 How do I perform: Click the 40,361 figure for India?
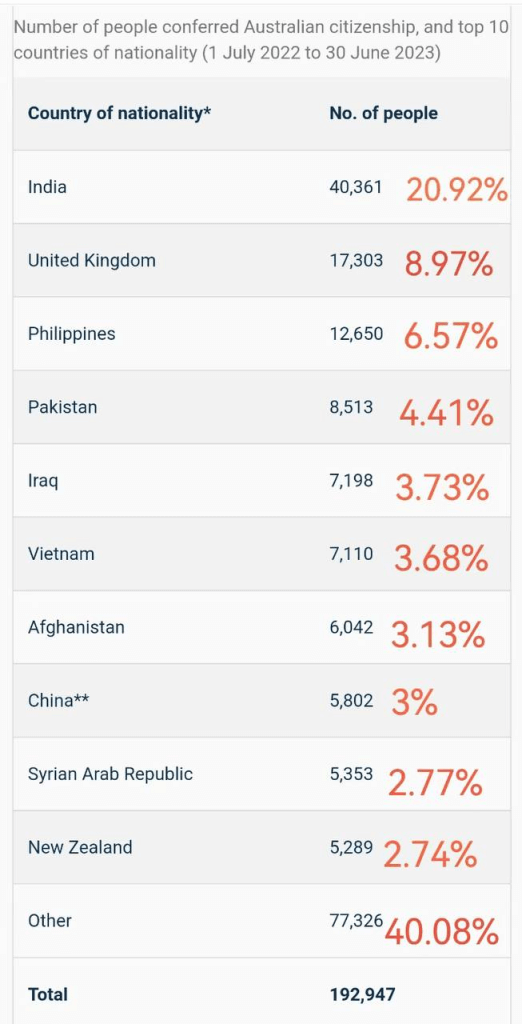(x=357, y=187)
